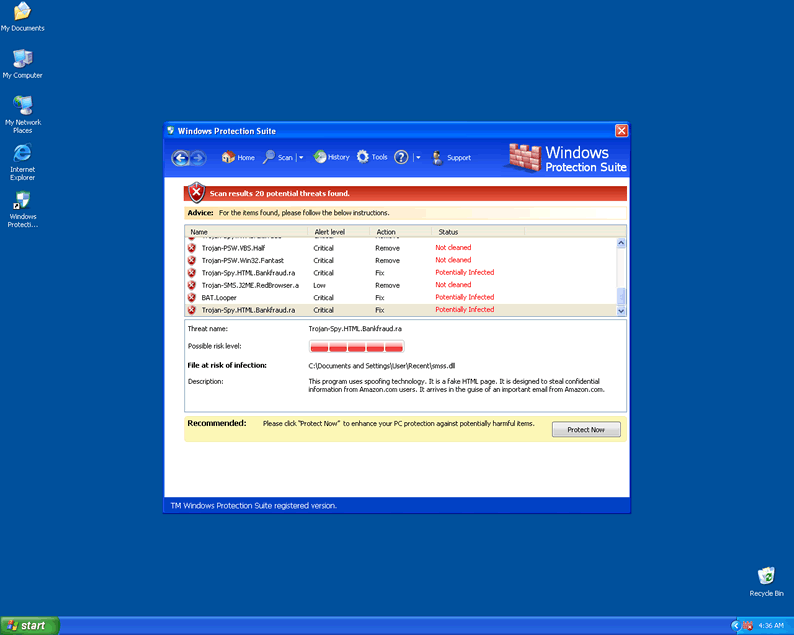Expand the Help dropdown arrow
The width and height of the screenshot is (794, 635).
pos(418,158)
